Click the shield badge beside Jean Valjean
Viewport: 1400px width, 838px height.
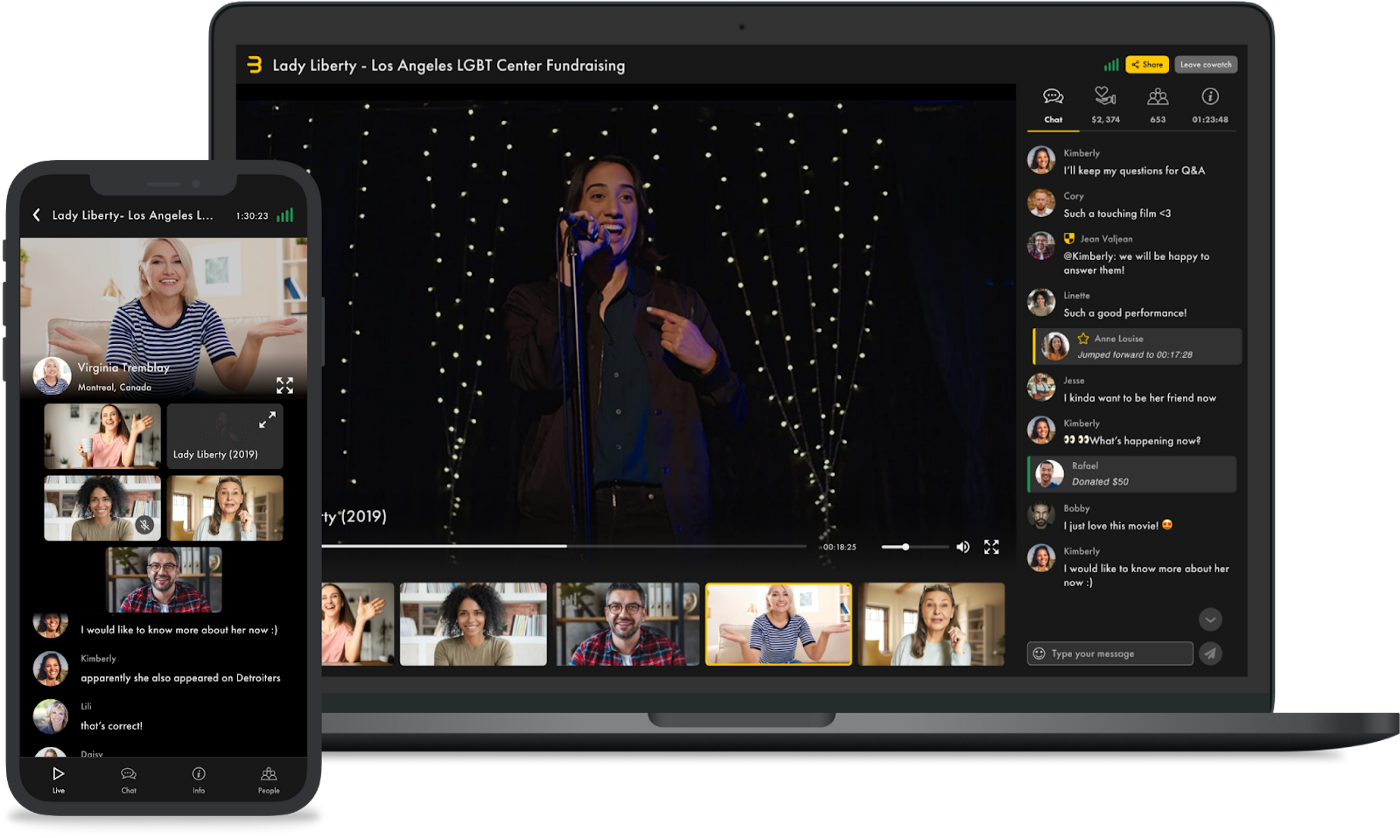pos(1069,239)
